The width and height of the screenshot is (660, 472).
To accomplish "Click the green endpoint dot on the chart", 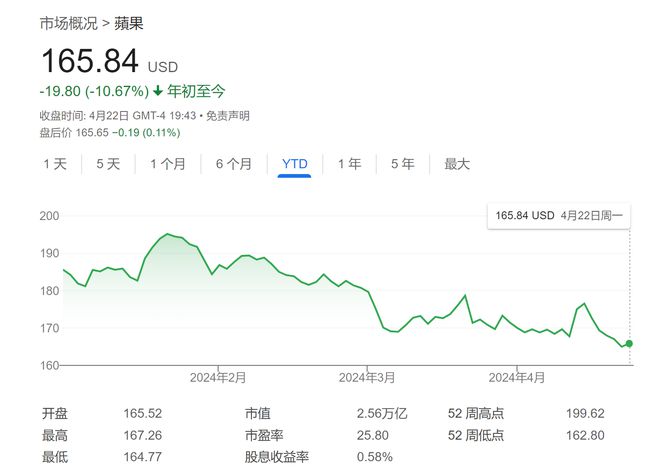I will (629, 344).
